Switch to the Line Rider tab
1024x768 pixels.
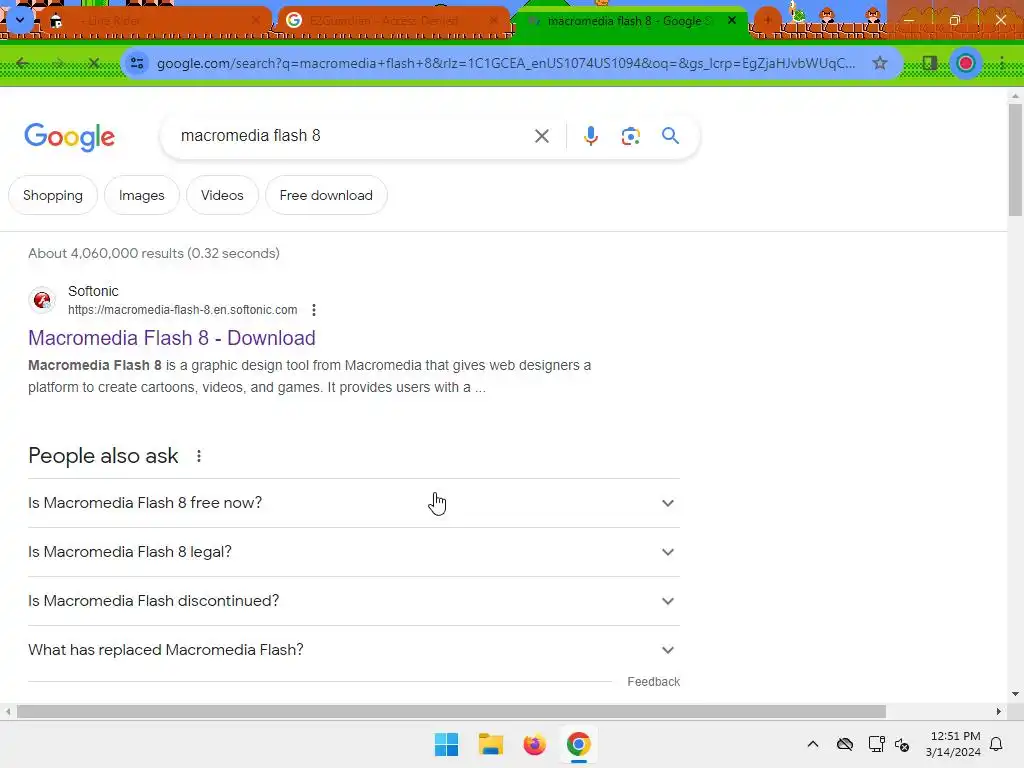155,21
